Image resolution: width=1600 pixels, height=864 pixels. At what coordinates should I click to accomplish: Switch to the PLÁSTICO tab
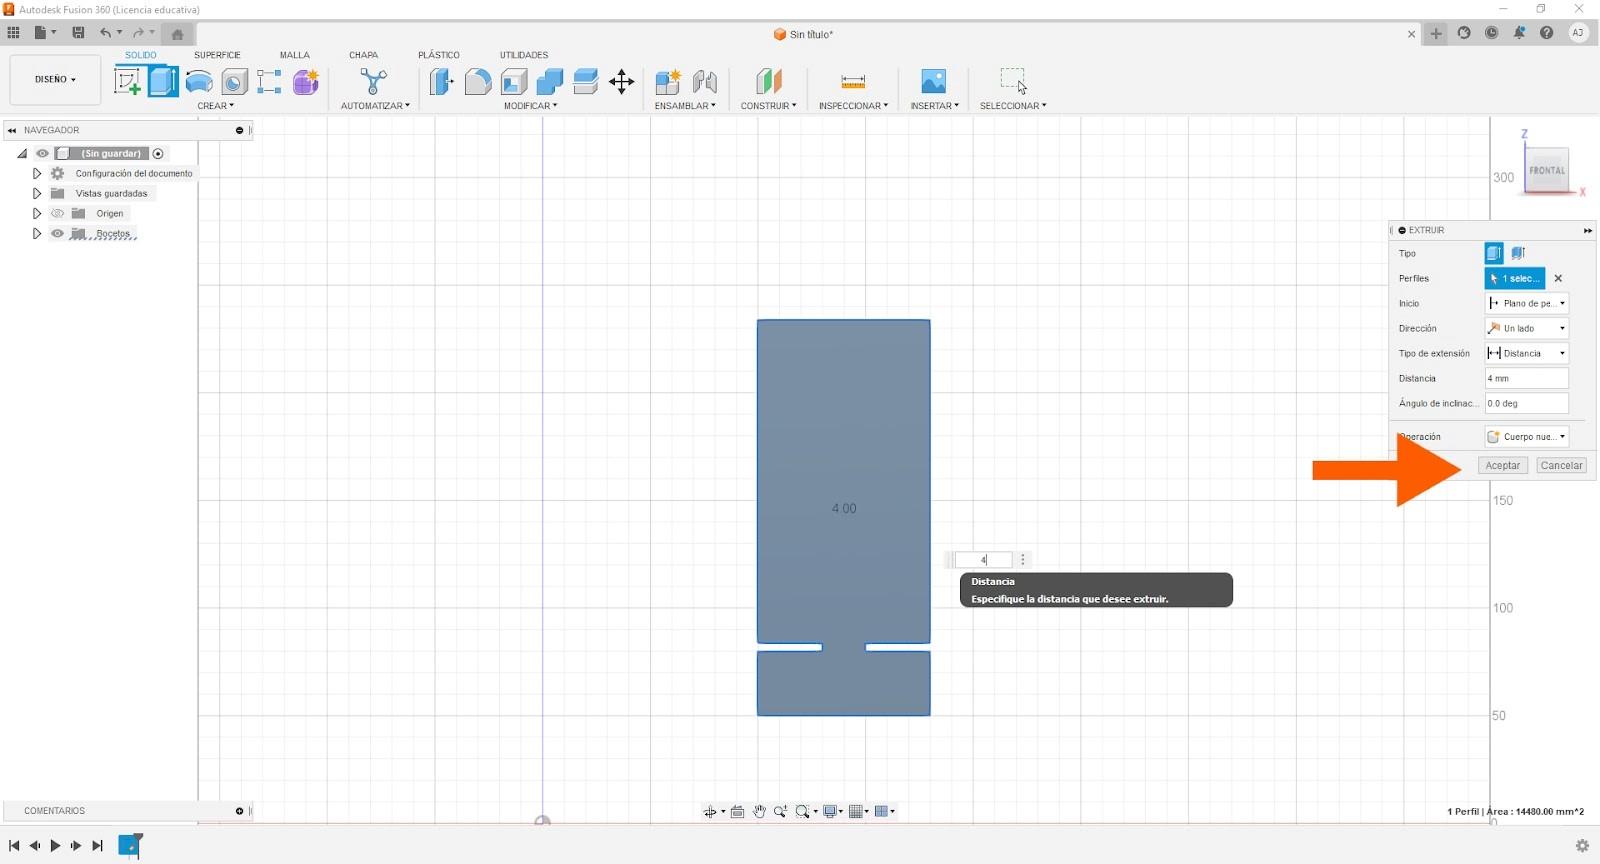pos(439,55)
